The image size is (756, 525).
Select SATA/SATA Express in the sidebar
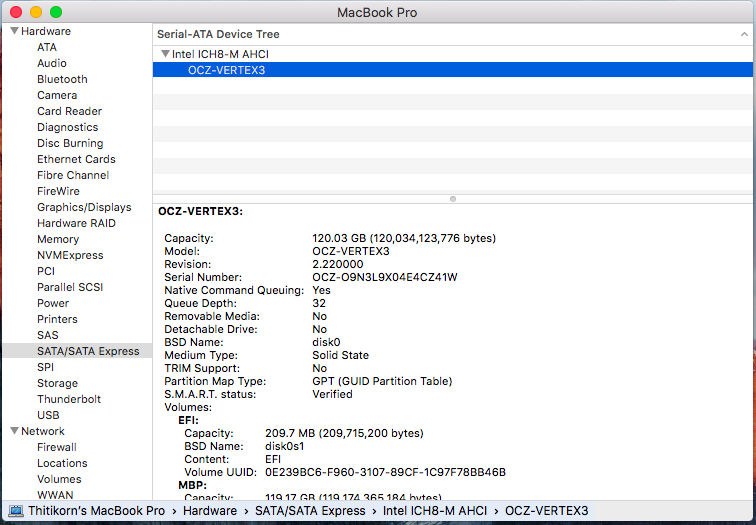pos(77,351)
